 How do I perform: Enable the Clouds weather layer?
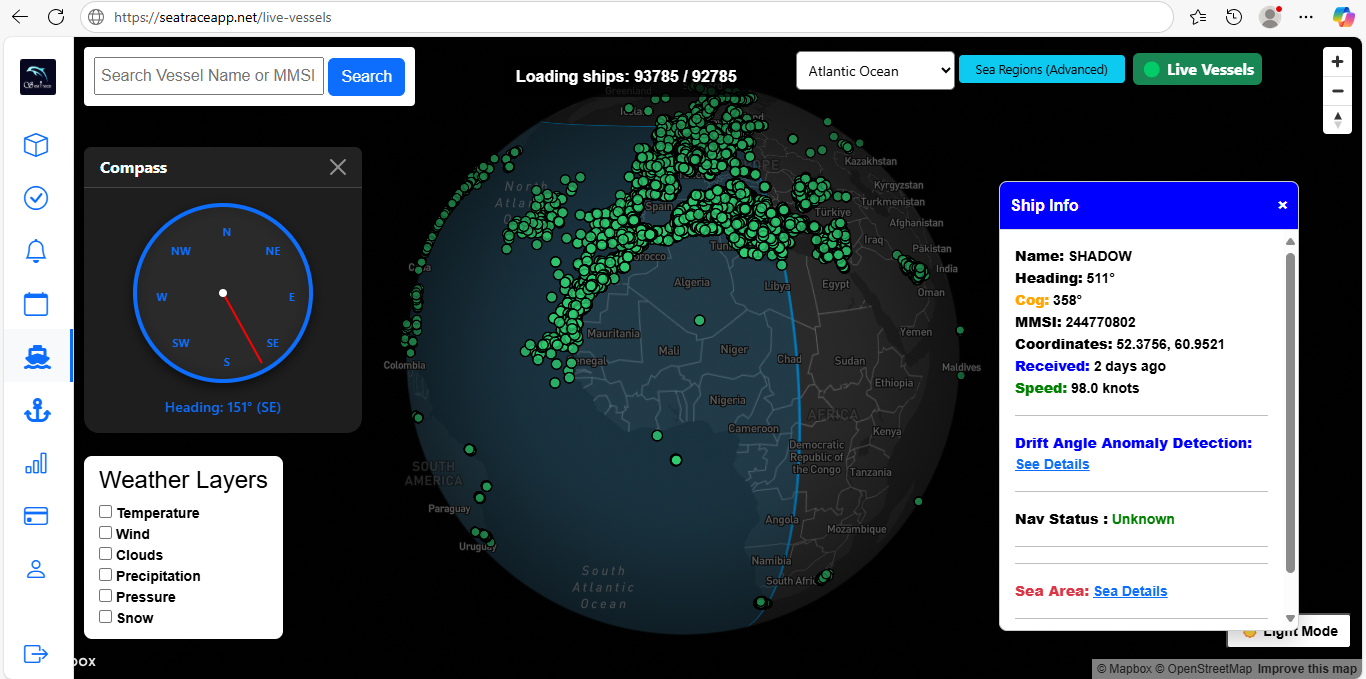point(105,554)
